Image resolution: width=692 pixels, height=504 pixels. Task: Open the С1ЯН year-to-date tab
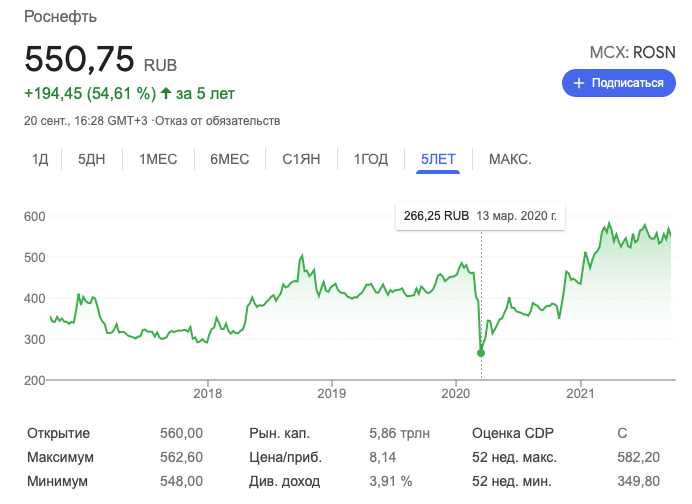pyautogui.click(x=301, y=159)
